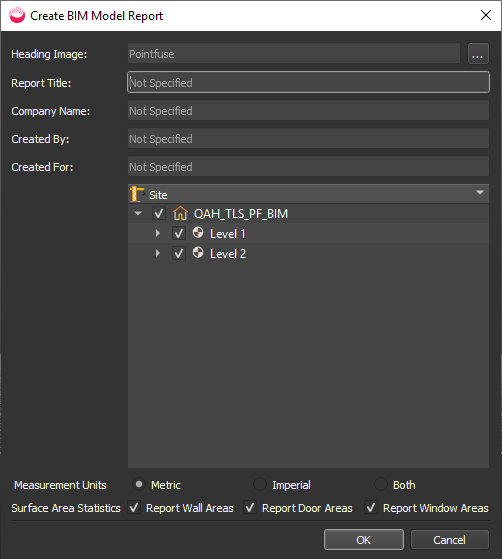
Task: Uncheck the QAH_TLS_PF_BIM checkbox
Action: pos(159,214)
